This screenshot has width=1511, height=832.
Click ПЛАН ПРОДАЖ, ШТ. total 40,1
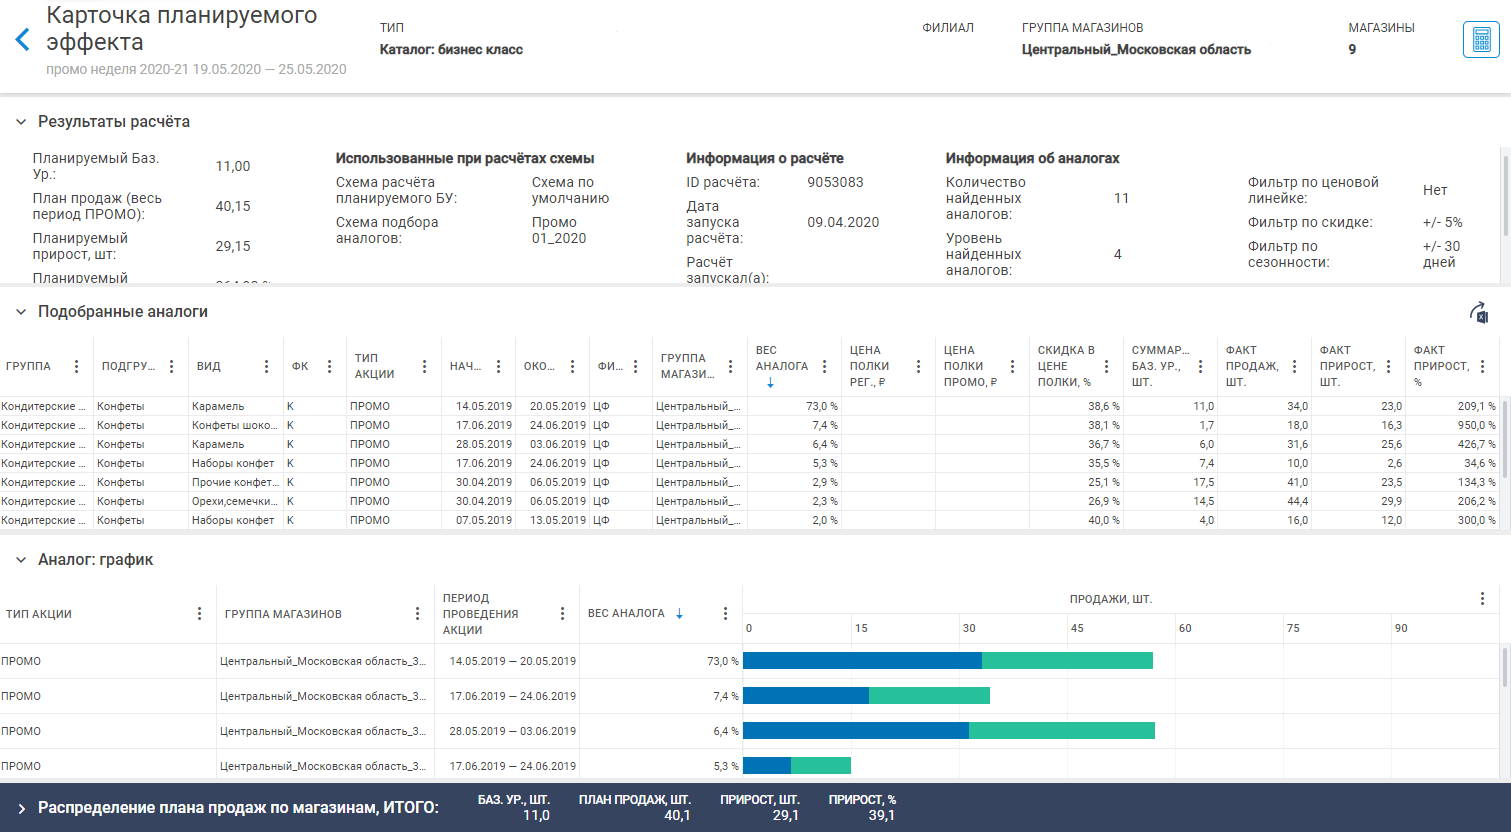click(677, 815)
